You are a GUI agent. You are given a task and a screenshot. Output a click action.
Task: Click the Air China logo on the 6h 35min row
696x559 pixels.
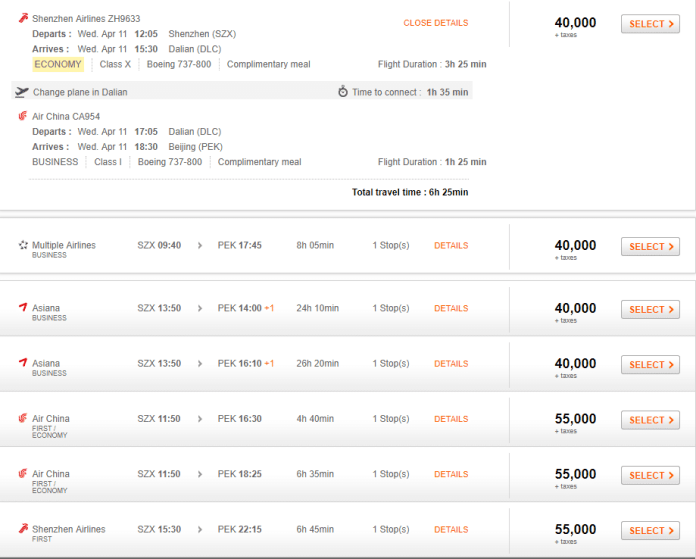pyautogui.click(x=23, y=473)
